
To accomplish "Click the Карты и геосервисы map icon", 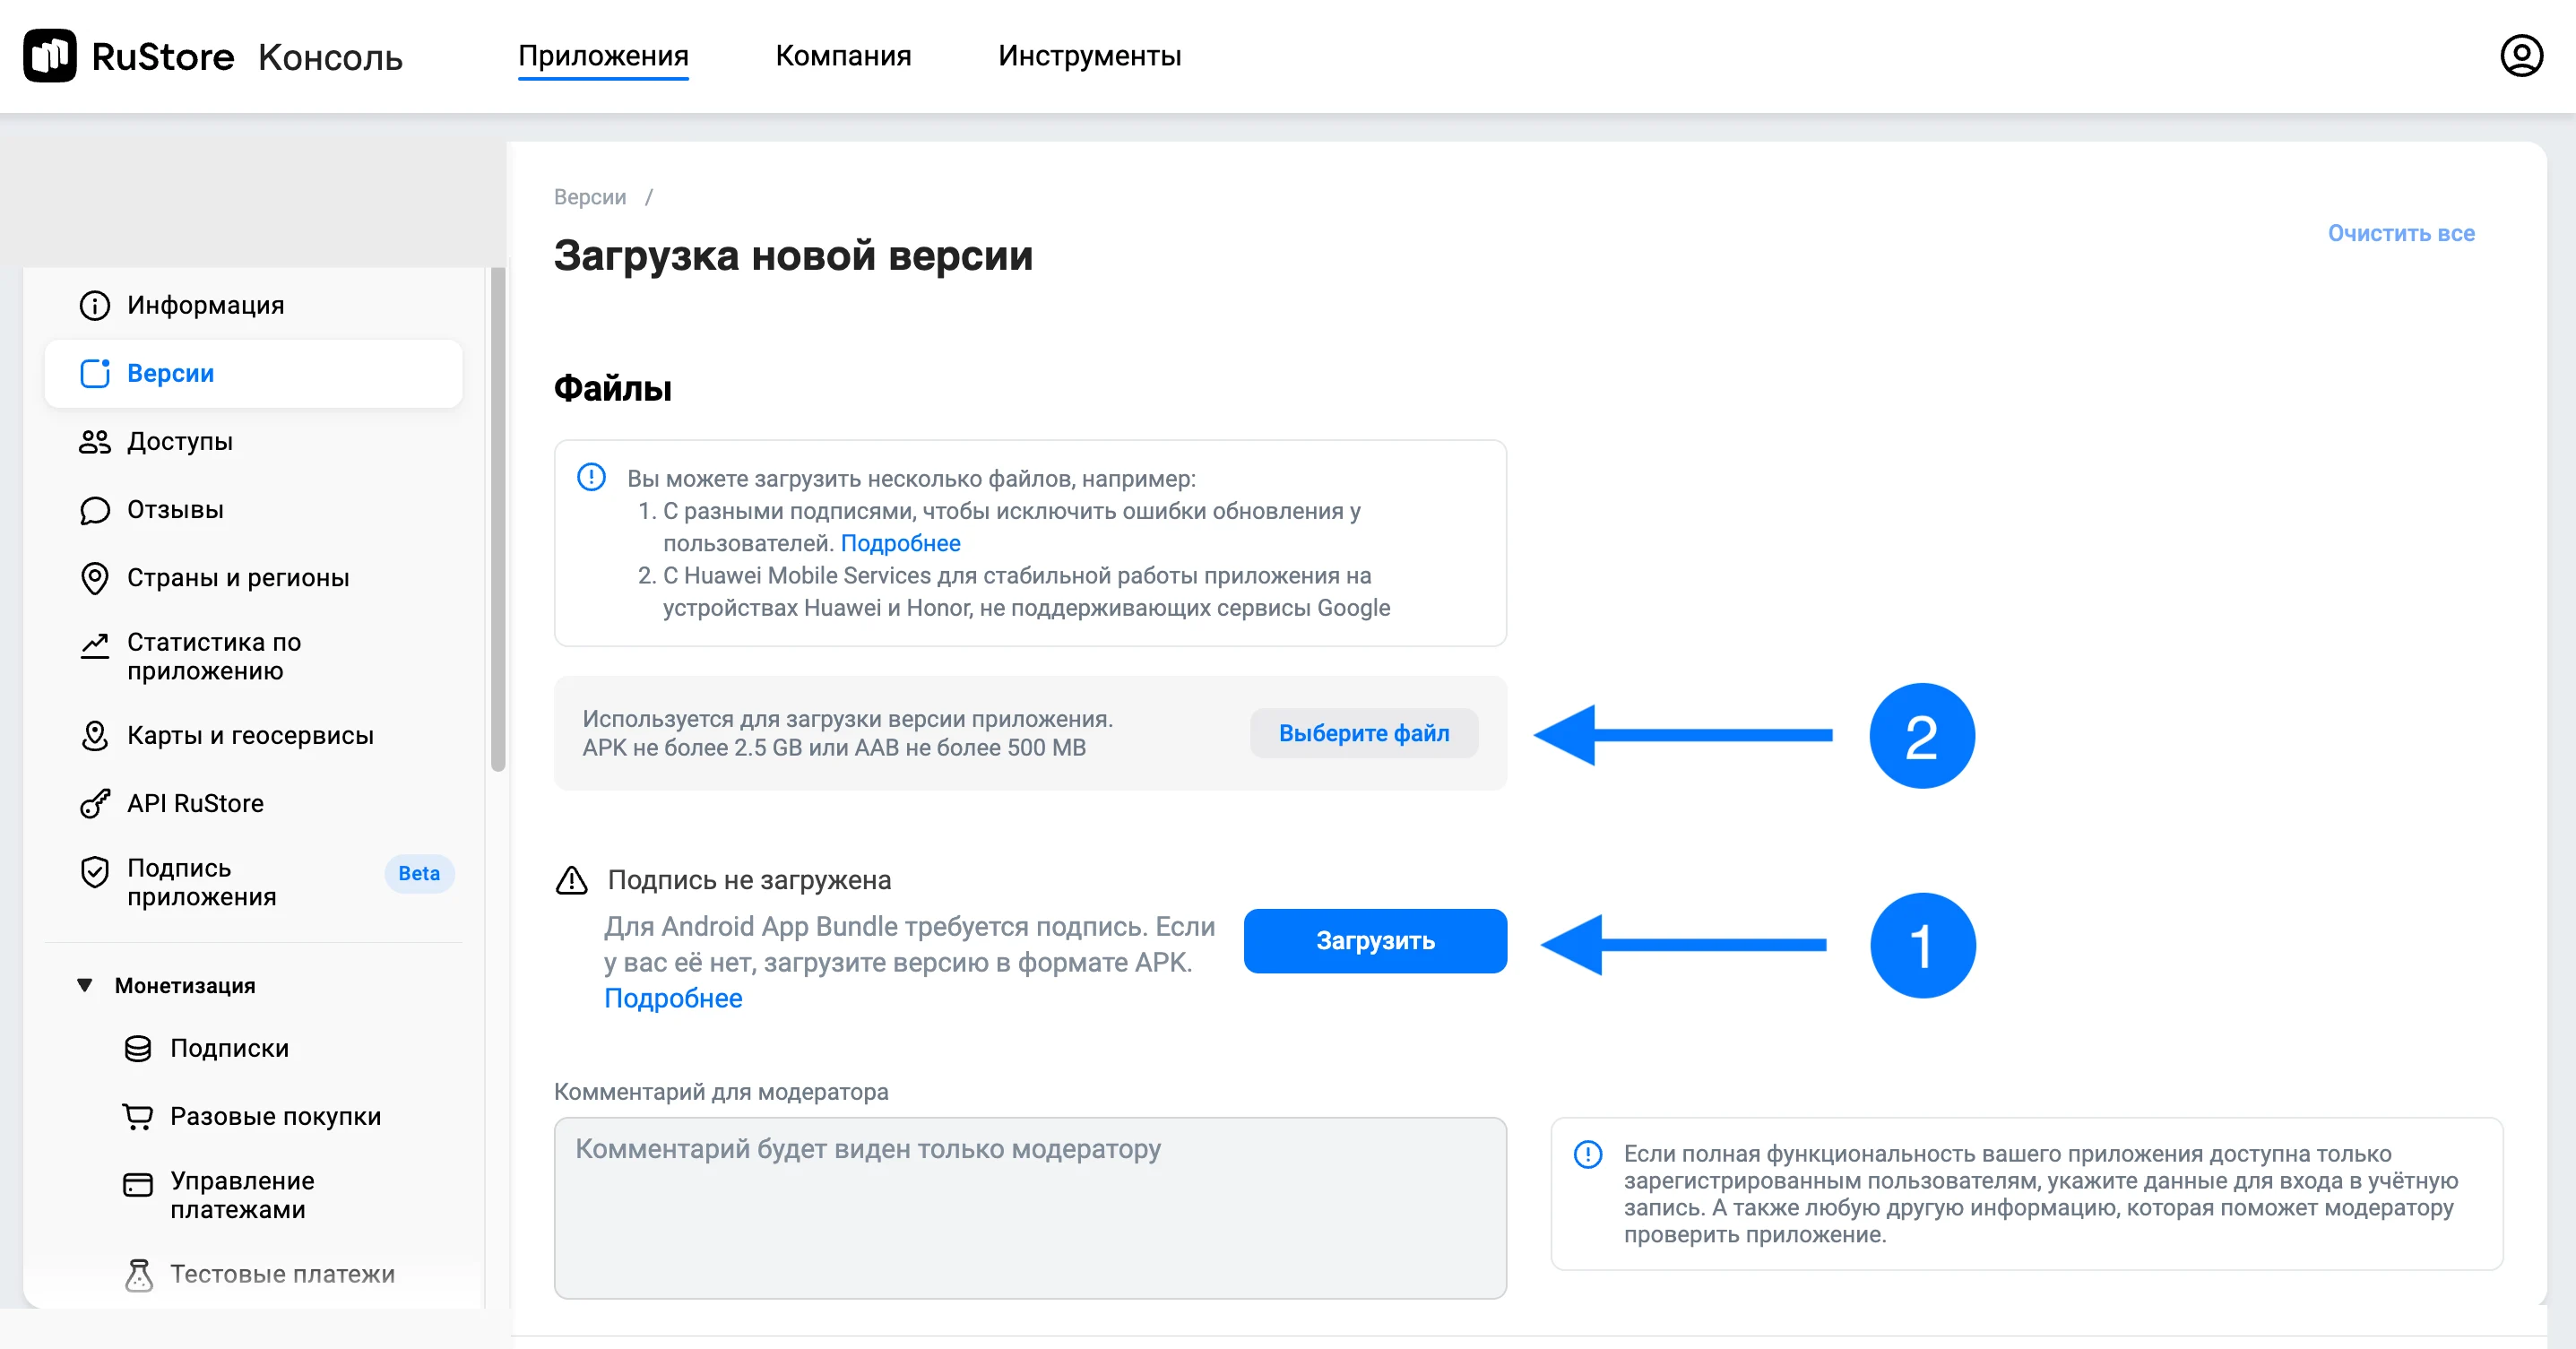I will [95, 736].
